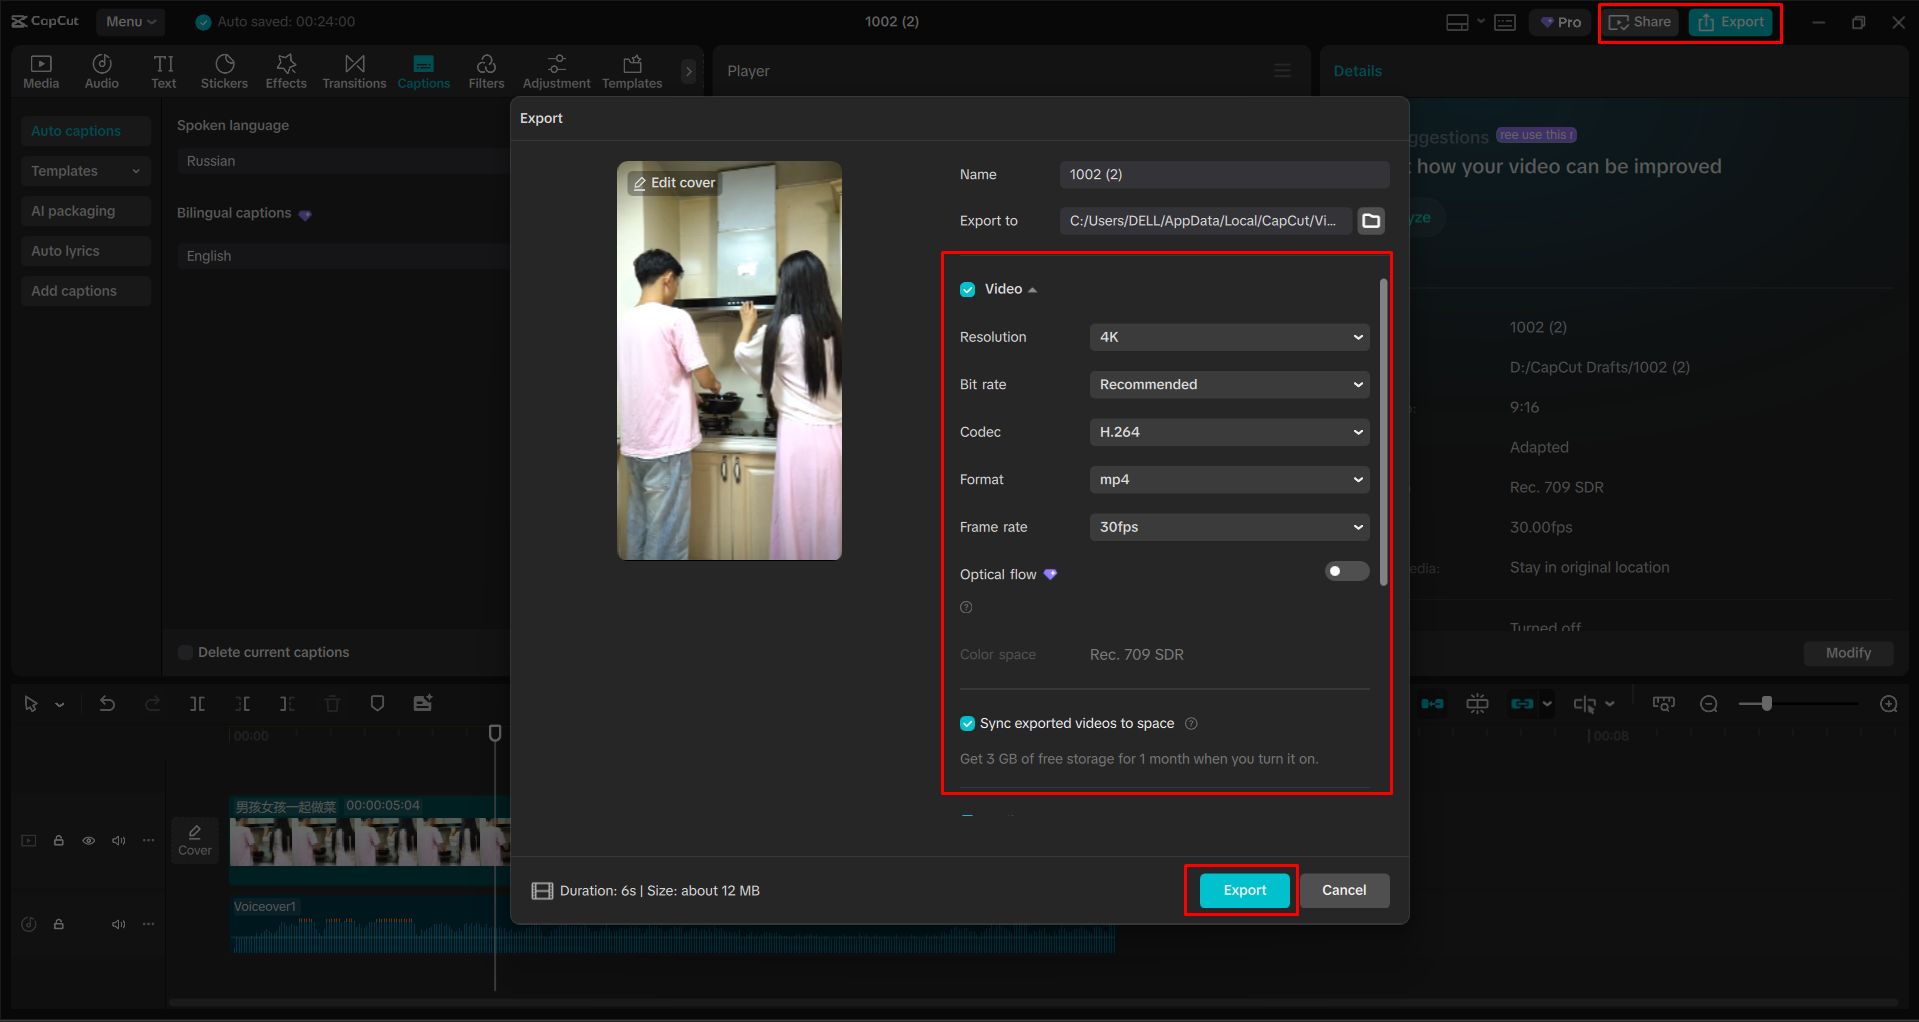Select the Transitions icon
The height and width of the screenshot is (1022, 1919).
pyautogui.click(x=354, y=70)
